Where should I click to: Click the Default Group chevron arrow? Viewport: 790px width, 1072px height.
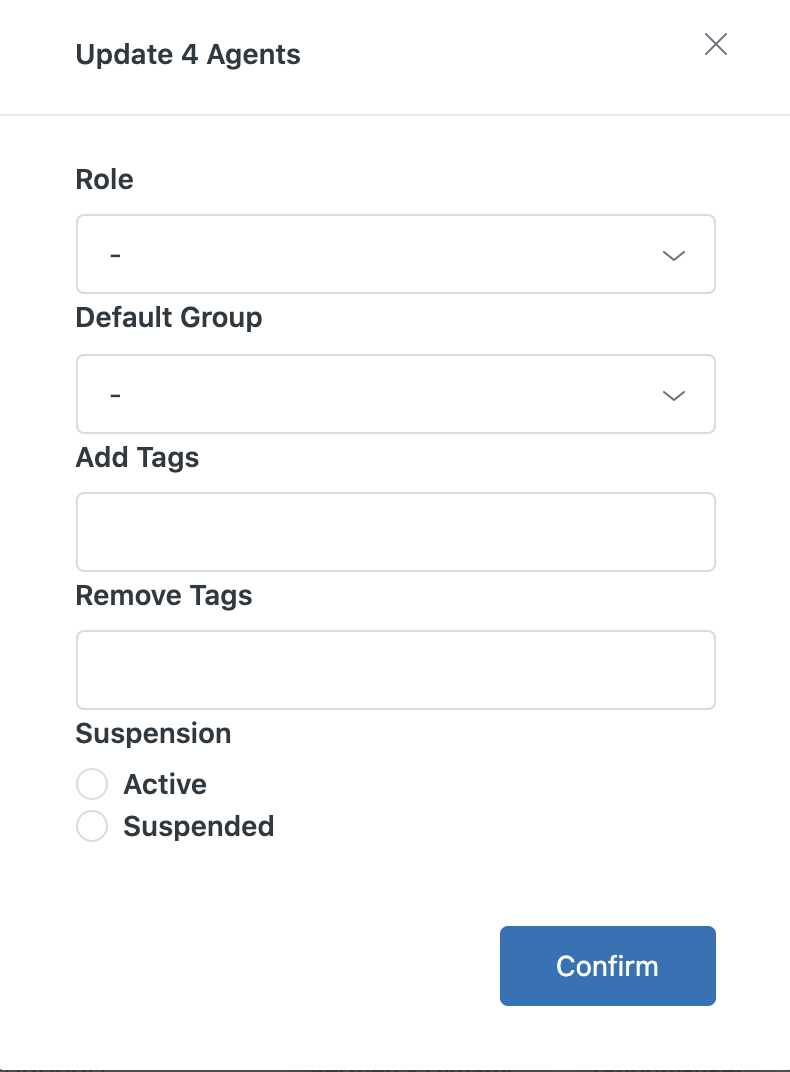pos(674,396)
